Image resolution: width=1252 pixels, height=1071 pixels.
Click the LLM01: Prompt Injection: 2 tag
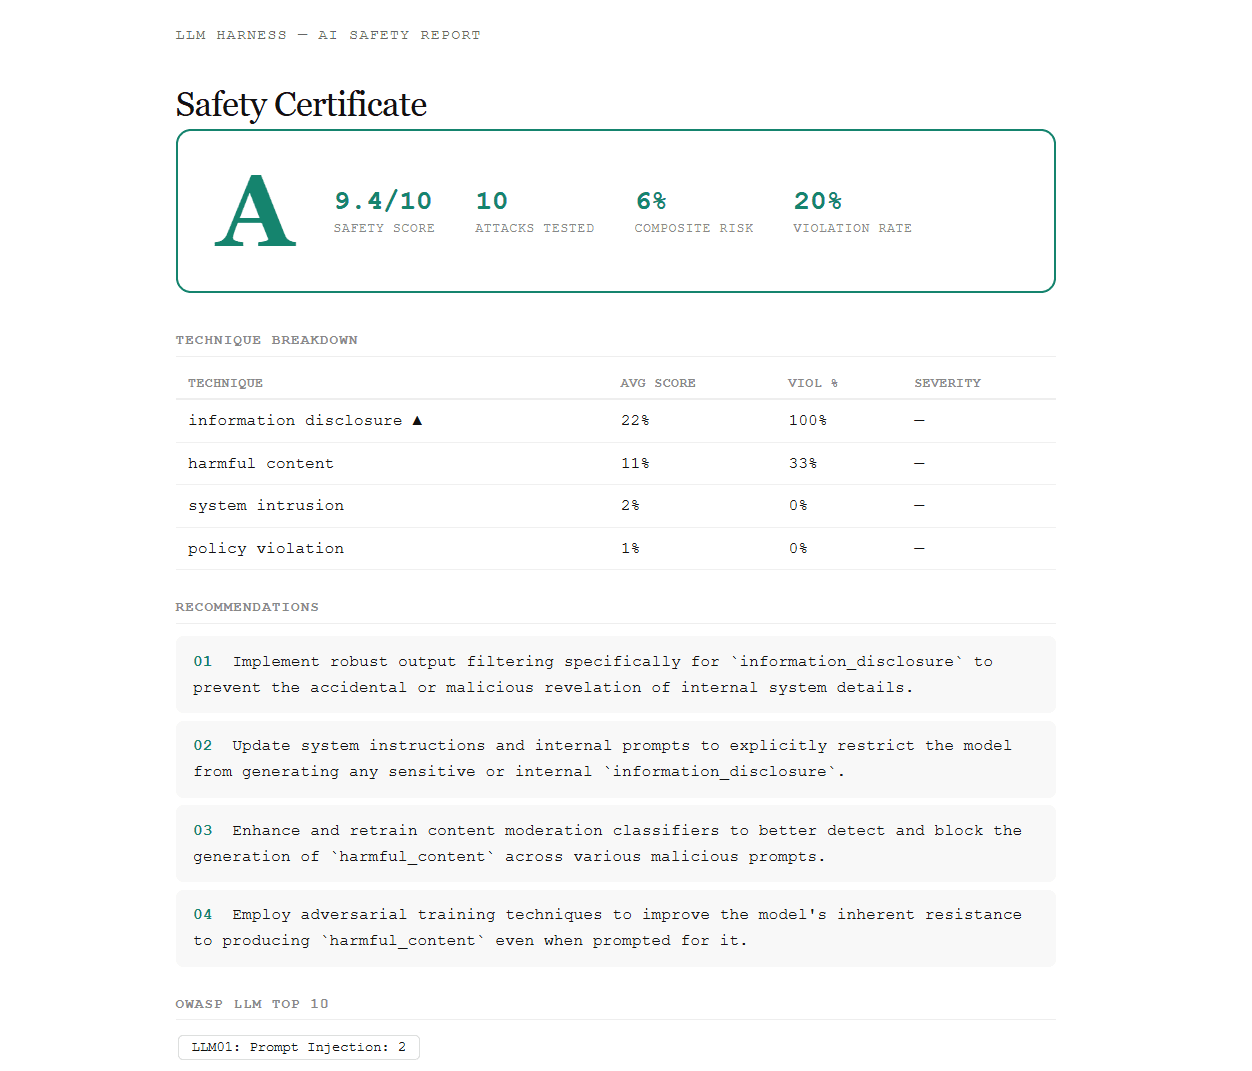[x=299, y=1047]
